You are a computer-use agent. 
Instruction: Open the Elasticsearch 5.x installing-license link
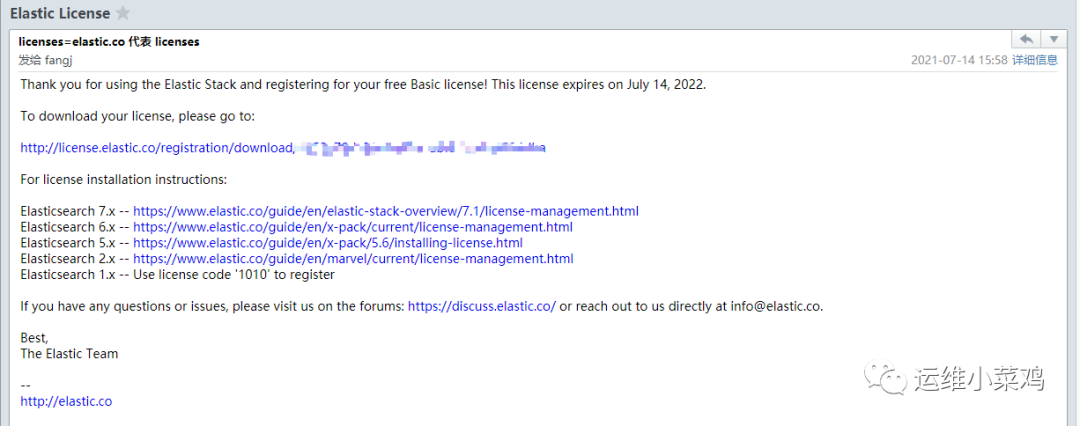[327, 243]
